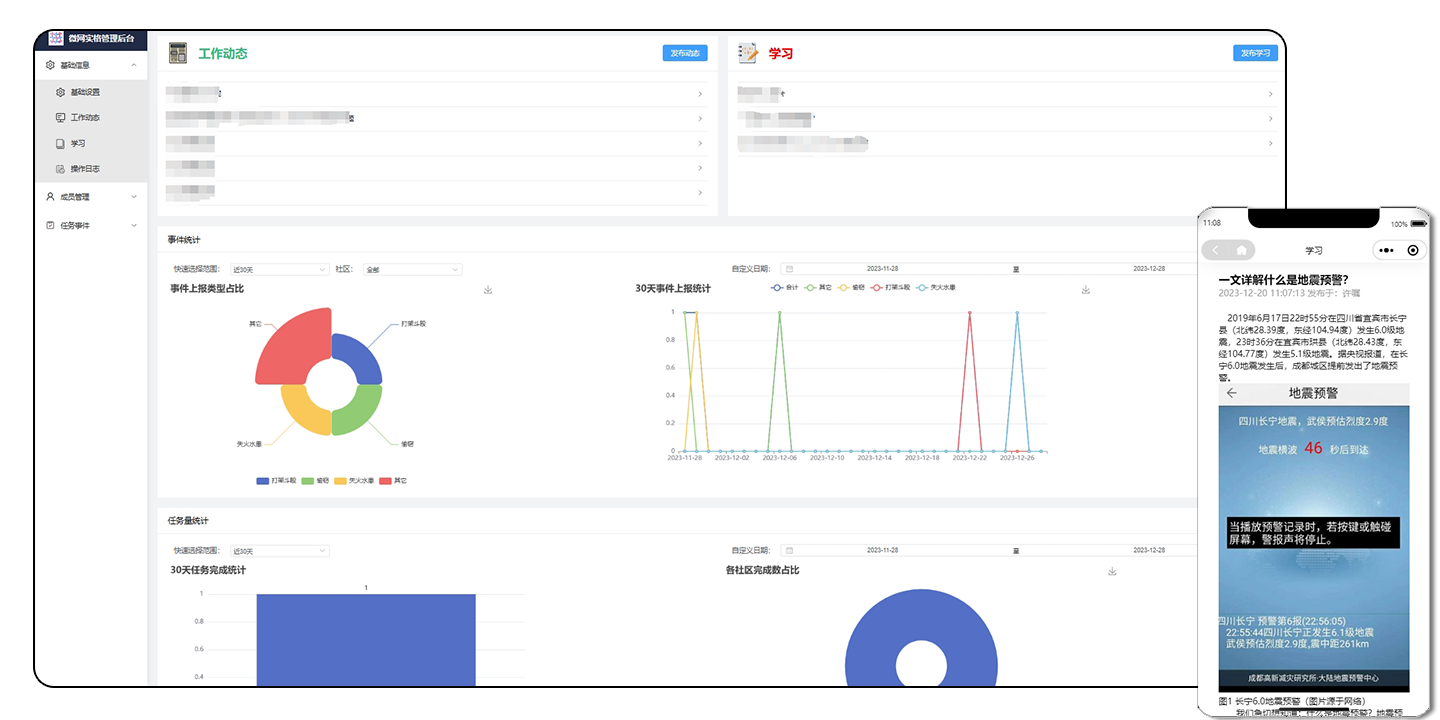Open the mini-program three-dot menu
Image resolution: width=1440 pixels, height=720 pixels.
1385,250
